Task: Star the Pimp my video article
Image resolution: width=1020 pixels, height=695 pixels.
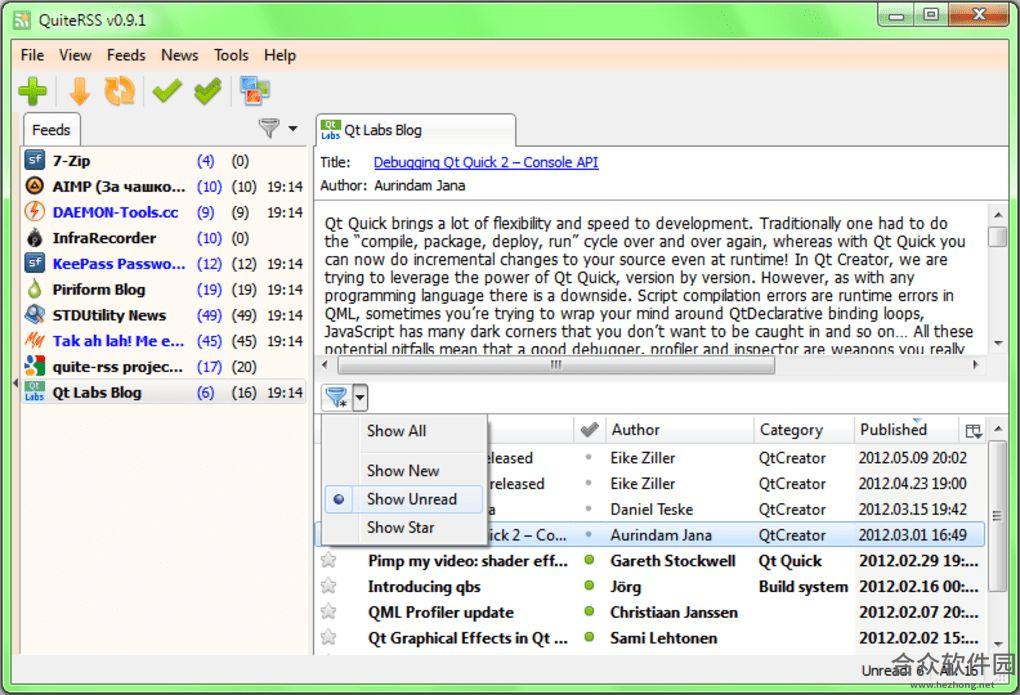Action: tap(329, 560)
